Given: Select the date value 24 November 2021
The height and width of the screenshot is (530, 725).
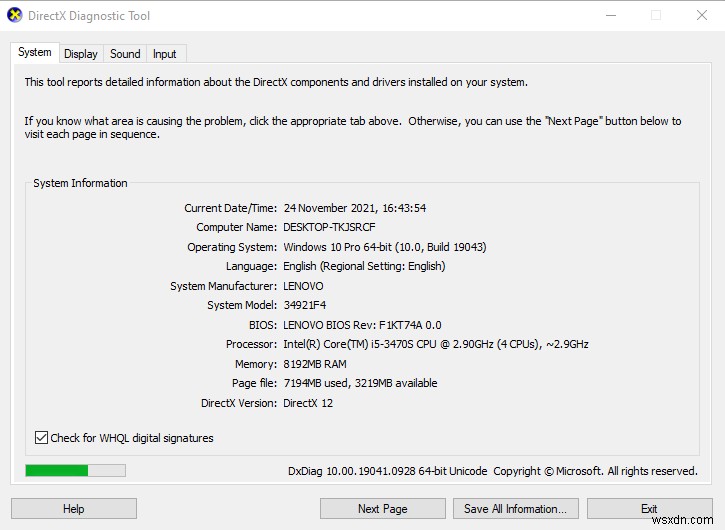Looking at the screenshot, I should [x=330, y=208].
